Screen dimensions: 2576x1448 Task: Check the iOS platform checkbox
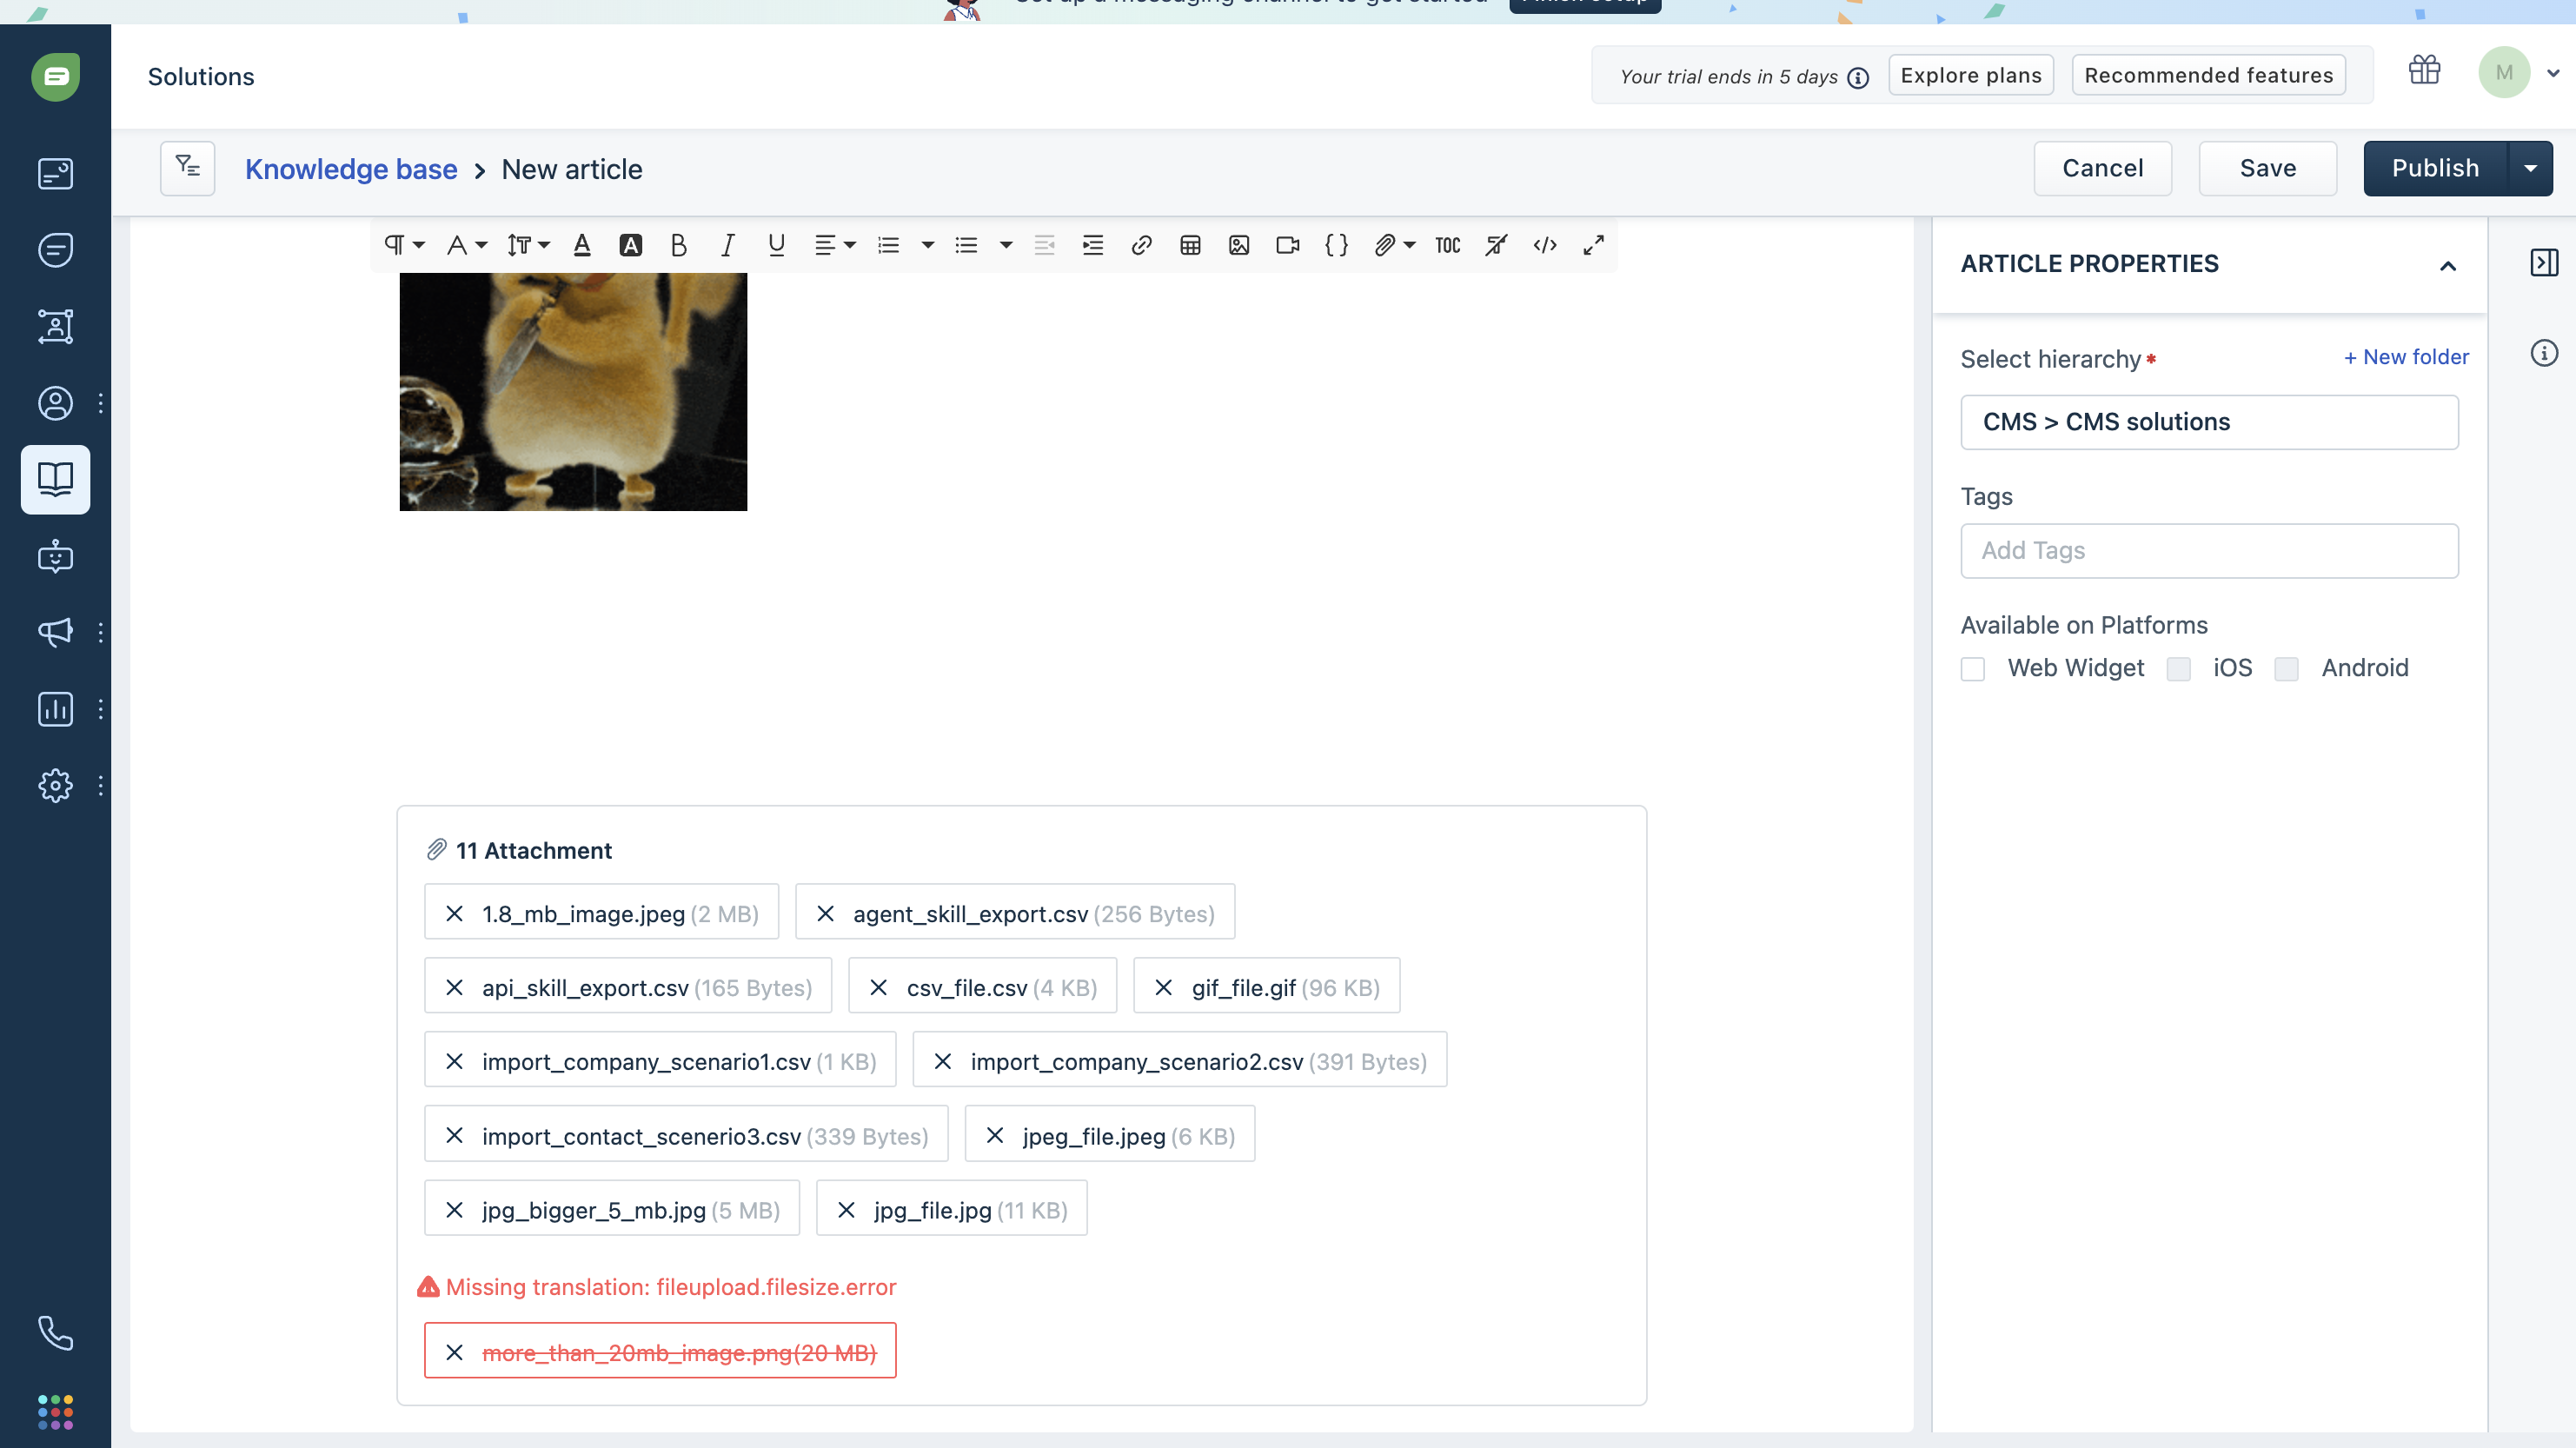coord(2178,669)
